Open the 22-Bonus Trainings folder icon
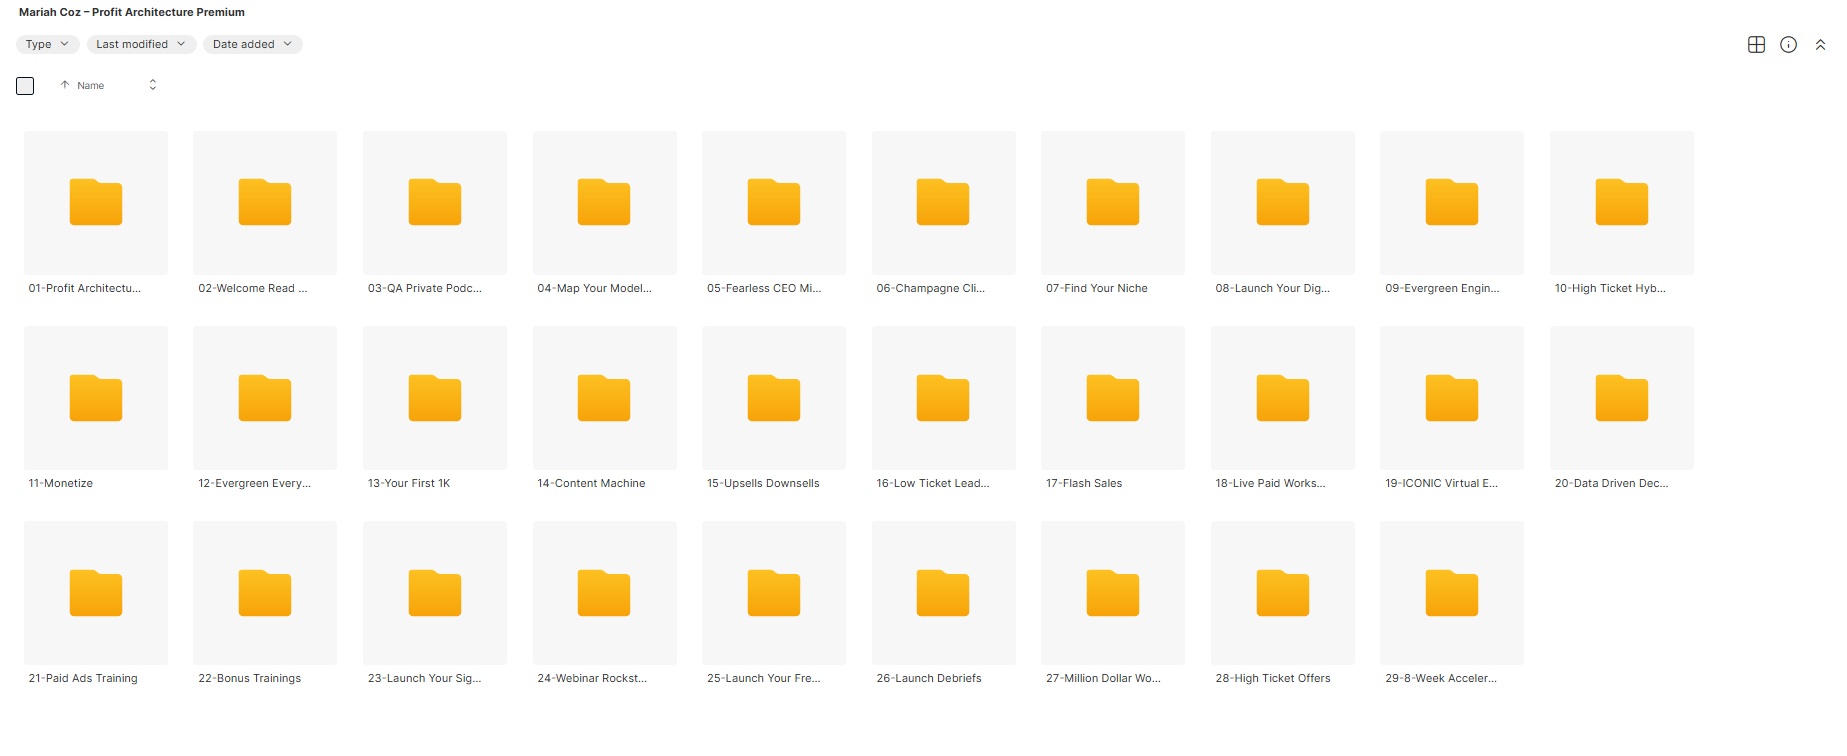This screenshot has height=756, width=1847. pyautogui.click(x=265, y=593)
